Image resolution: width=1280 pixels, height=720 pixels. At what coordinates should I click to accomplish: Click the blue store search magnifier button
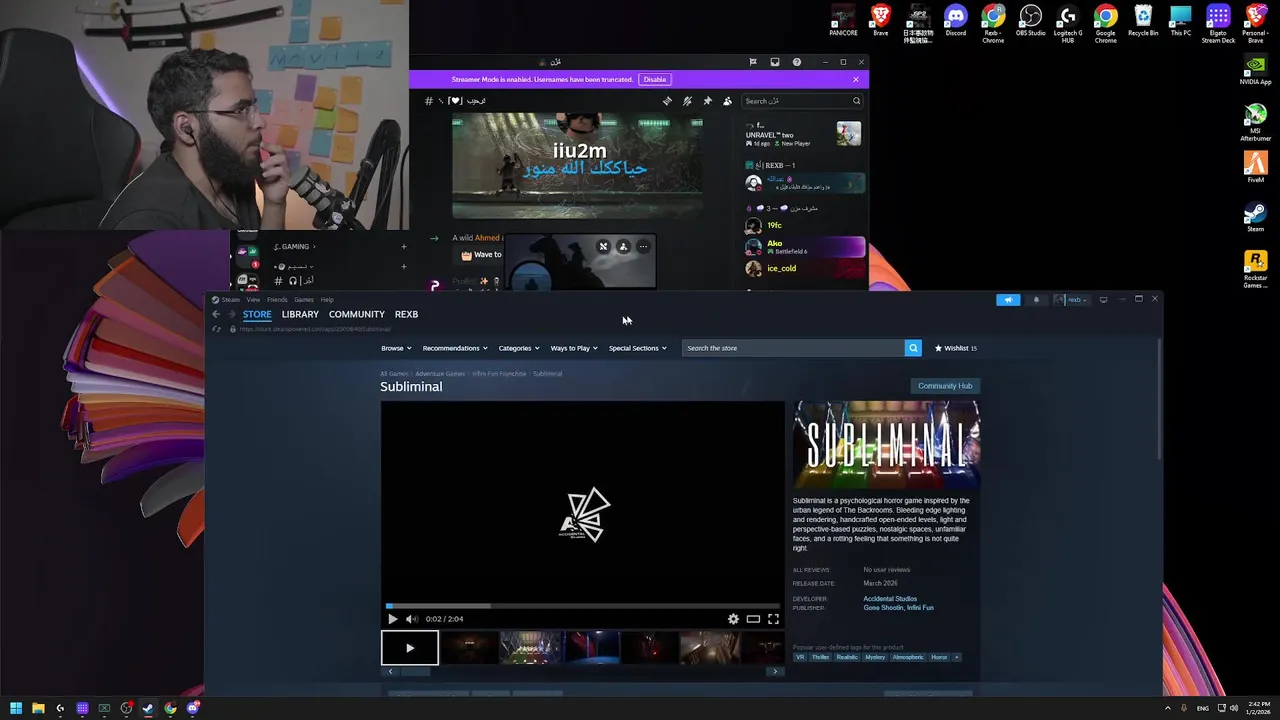pos(913,348)
